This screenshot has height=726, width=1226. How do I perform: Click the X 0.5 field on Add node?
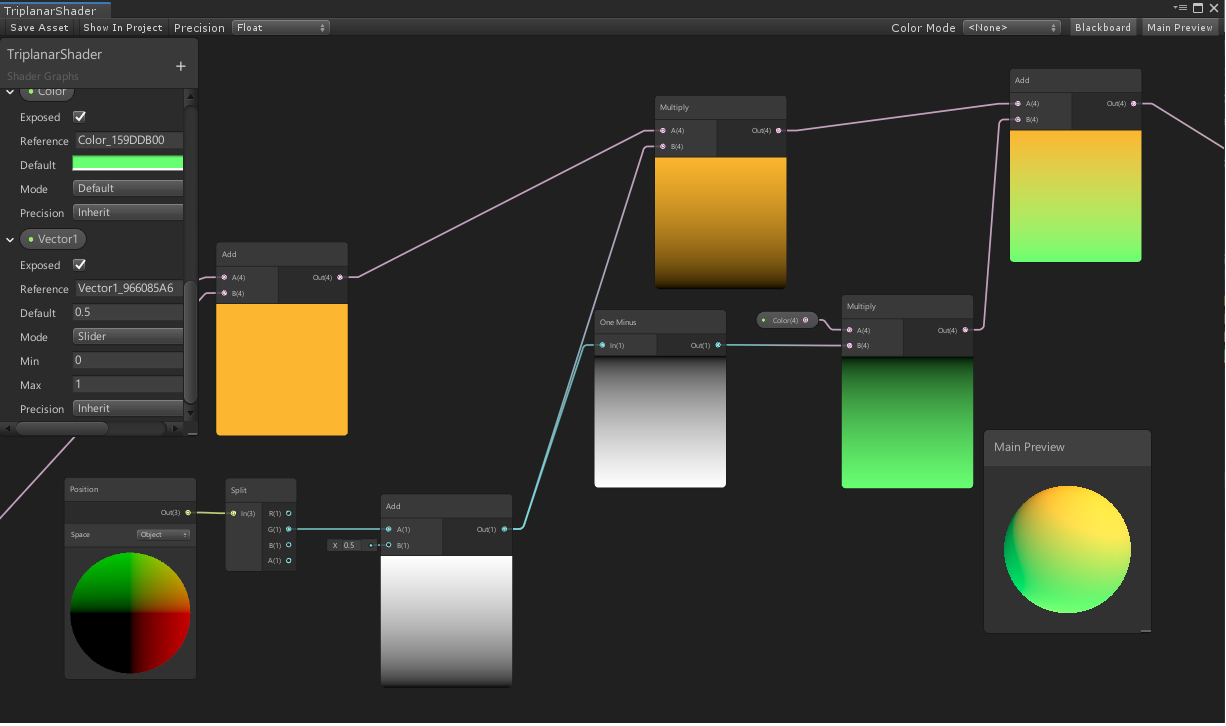click(x=351, y=545)
